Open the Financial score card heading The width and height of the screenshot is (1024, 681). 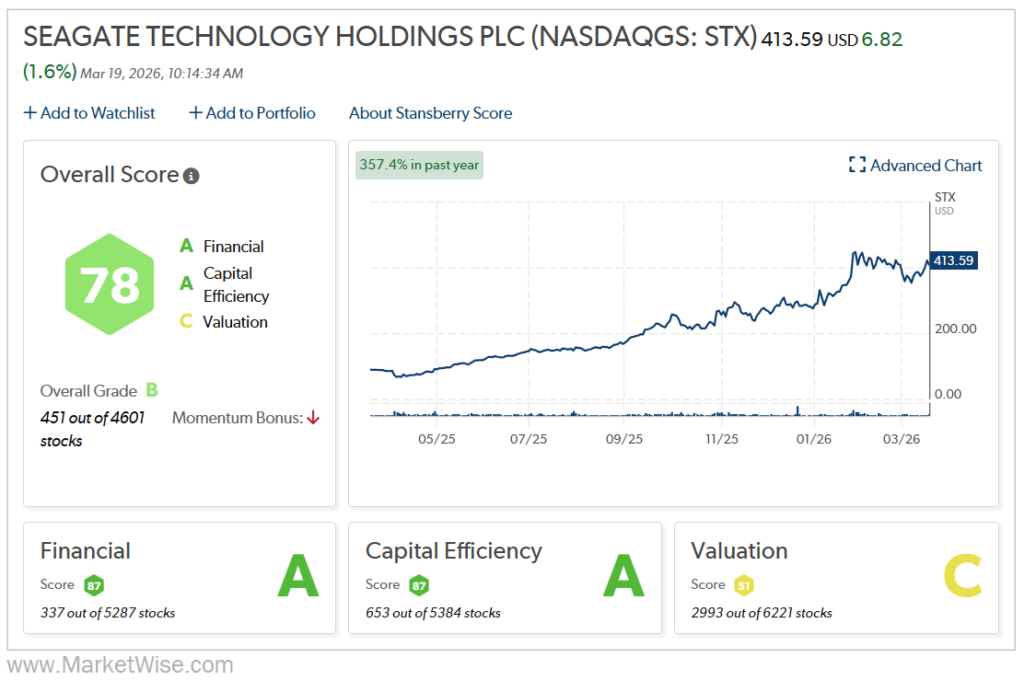tap(85, 551)
